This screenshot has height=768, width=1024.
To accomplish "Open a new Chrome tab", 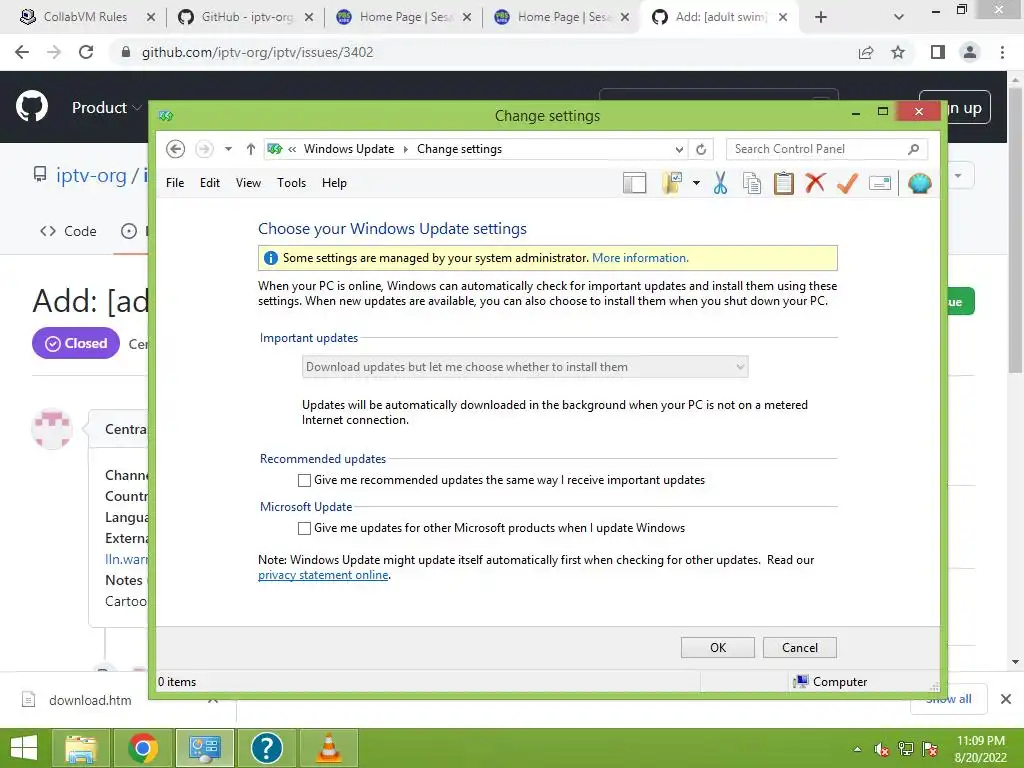I will (x=821, y=17).
